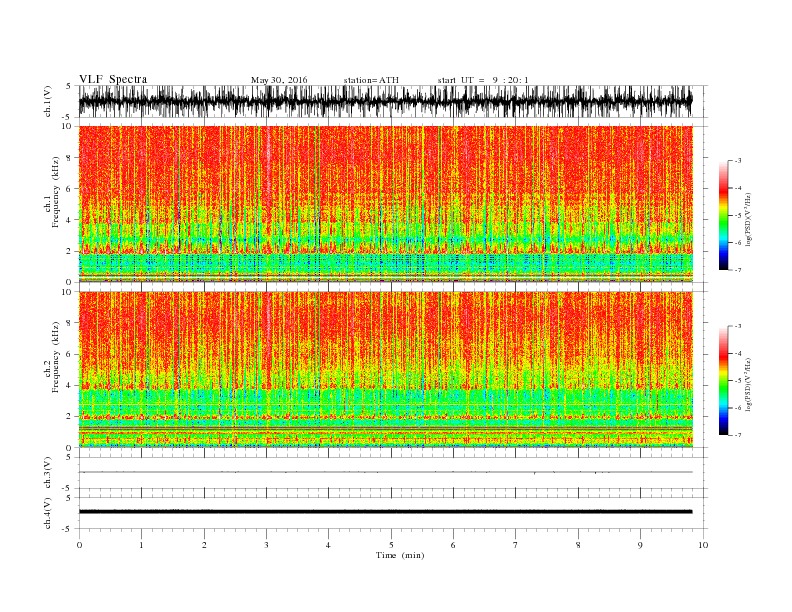
Task: Click the thick black ch.4 voltage trace
Action: pyautogui.click(x=385, y=512)
